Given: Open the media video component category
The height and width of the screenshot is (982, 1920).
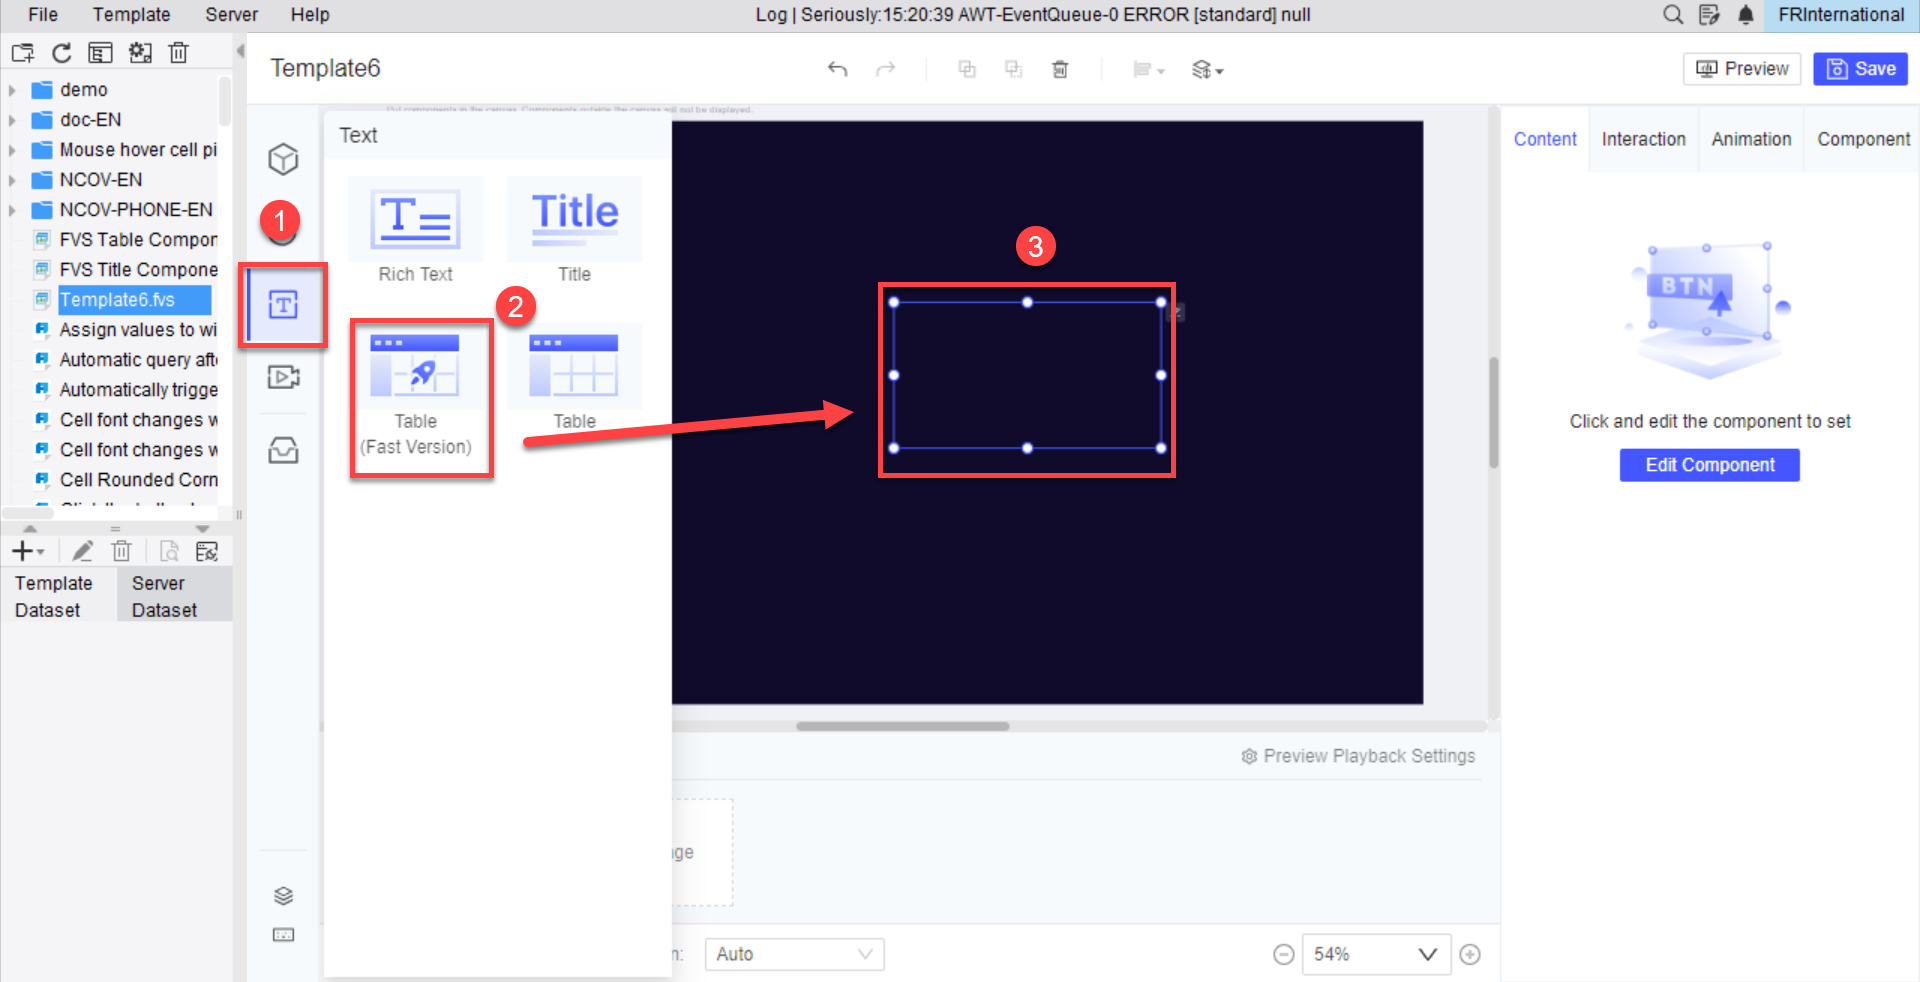Looking at the screenshot, I should [x=283, y=377].
